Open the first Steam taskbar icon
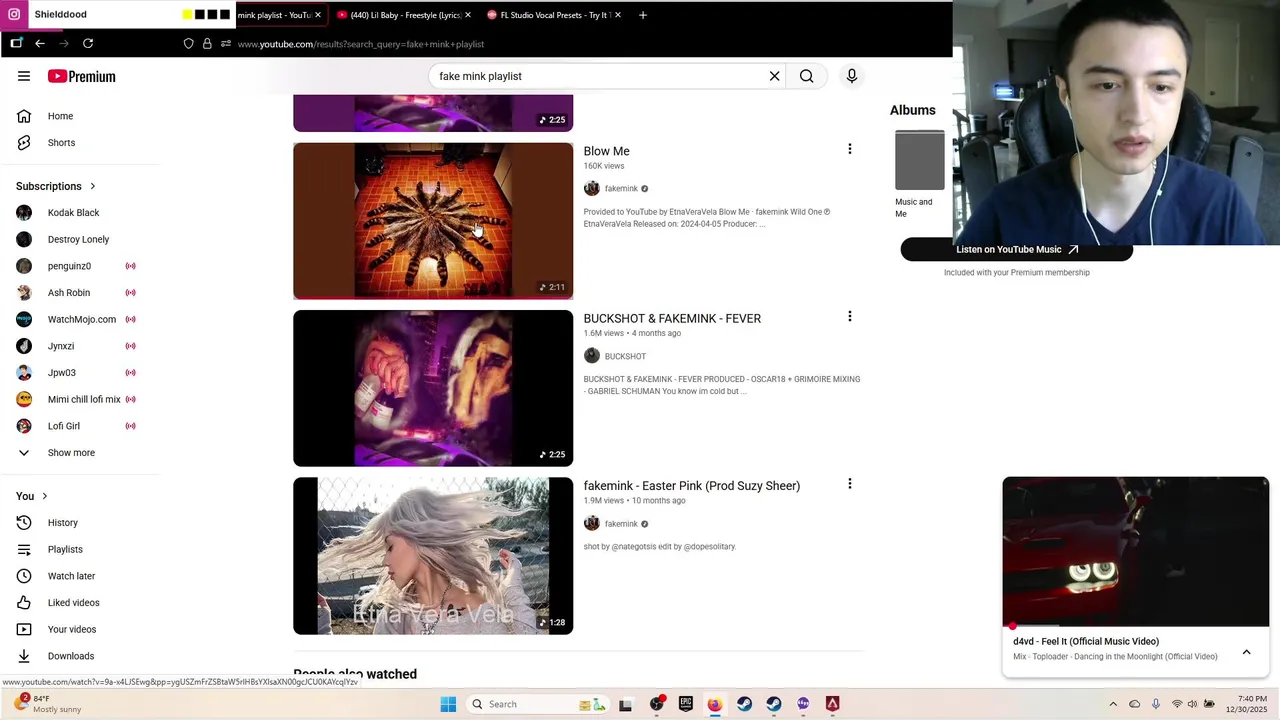The height and width of the screenshot is (720, 1280). pos(744,704)
